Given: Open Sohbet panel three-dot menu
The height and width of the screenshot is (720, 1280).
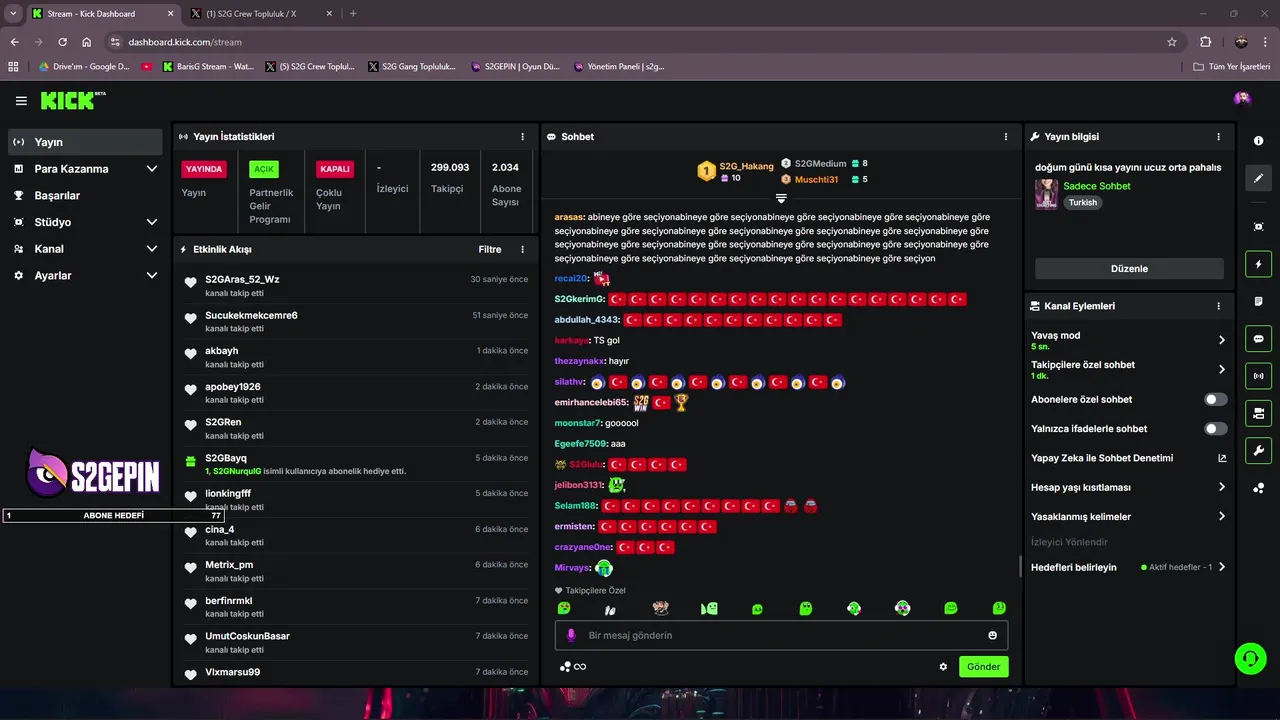Looking at the screenshot, I should click(1006, 136).
